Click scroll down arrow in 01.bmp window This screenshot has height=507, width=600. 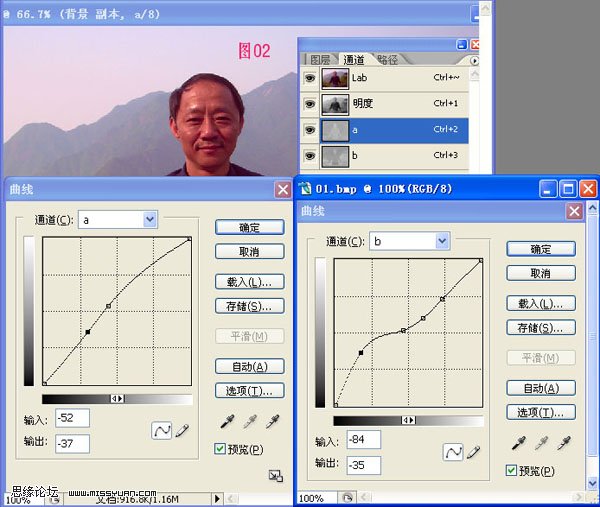pos(592,483)
